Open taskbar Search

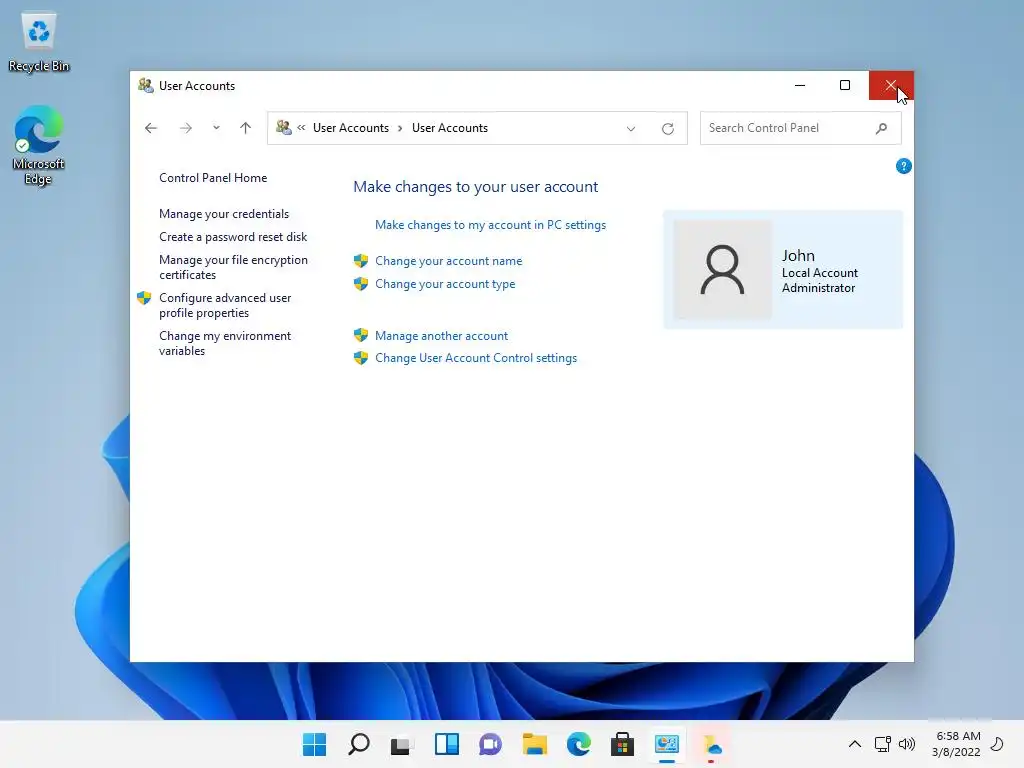point(359,744)
